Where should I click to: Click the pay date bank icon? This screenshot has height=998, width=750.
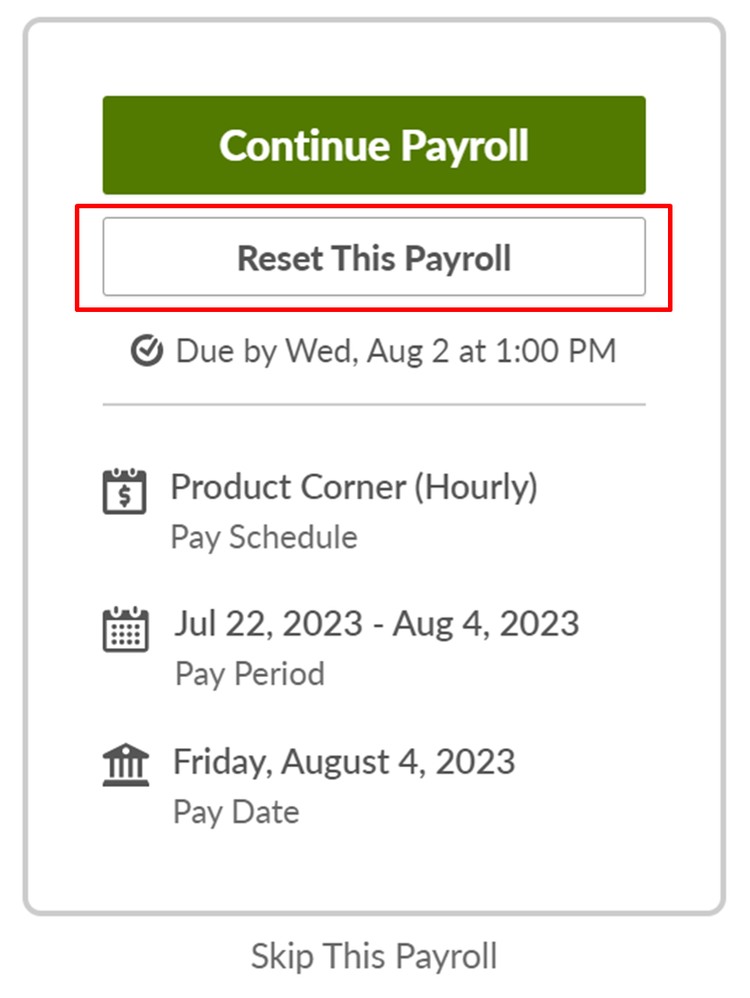point(126,764)
